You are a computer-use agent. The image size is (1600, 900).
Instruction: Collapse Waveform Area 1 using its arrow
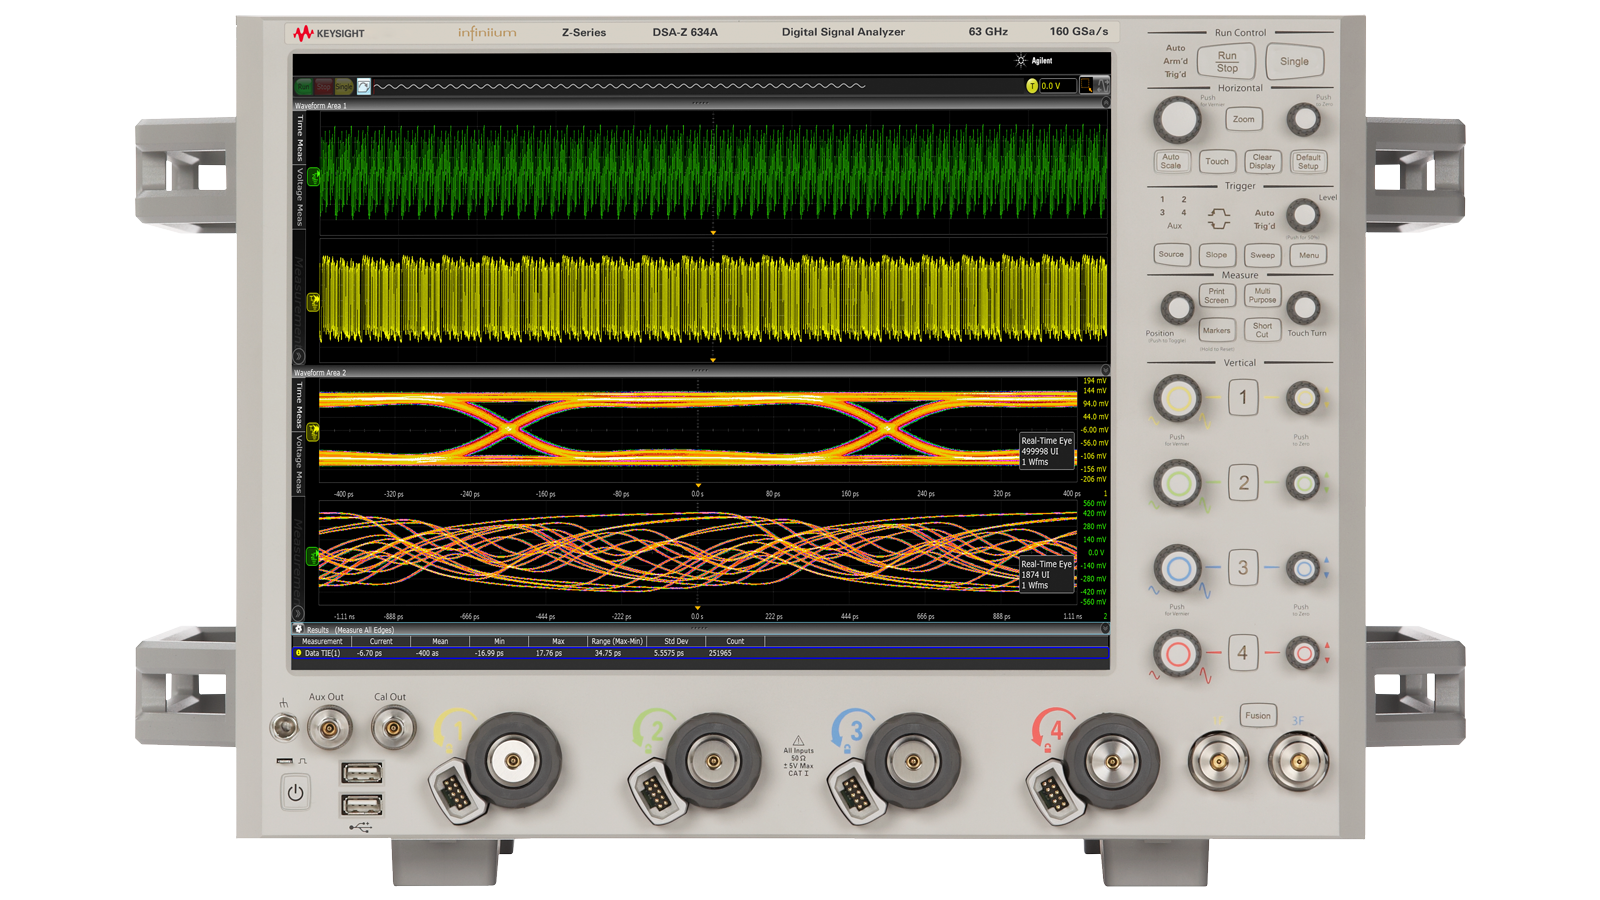(x=1105, y=104)
